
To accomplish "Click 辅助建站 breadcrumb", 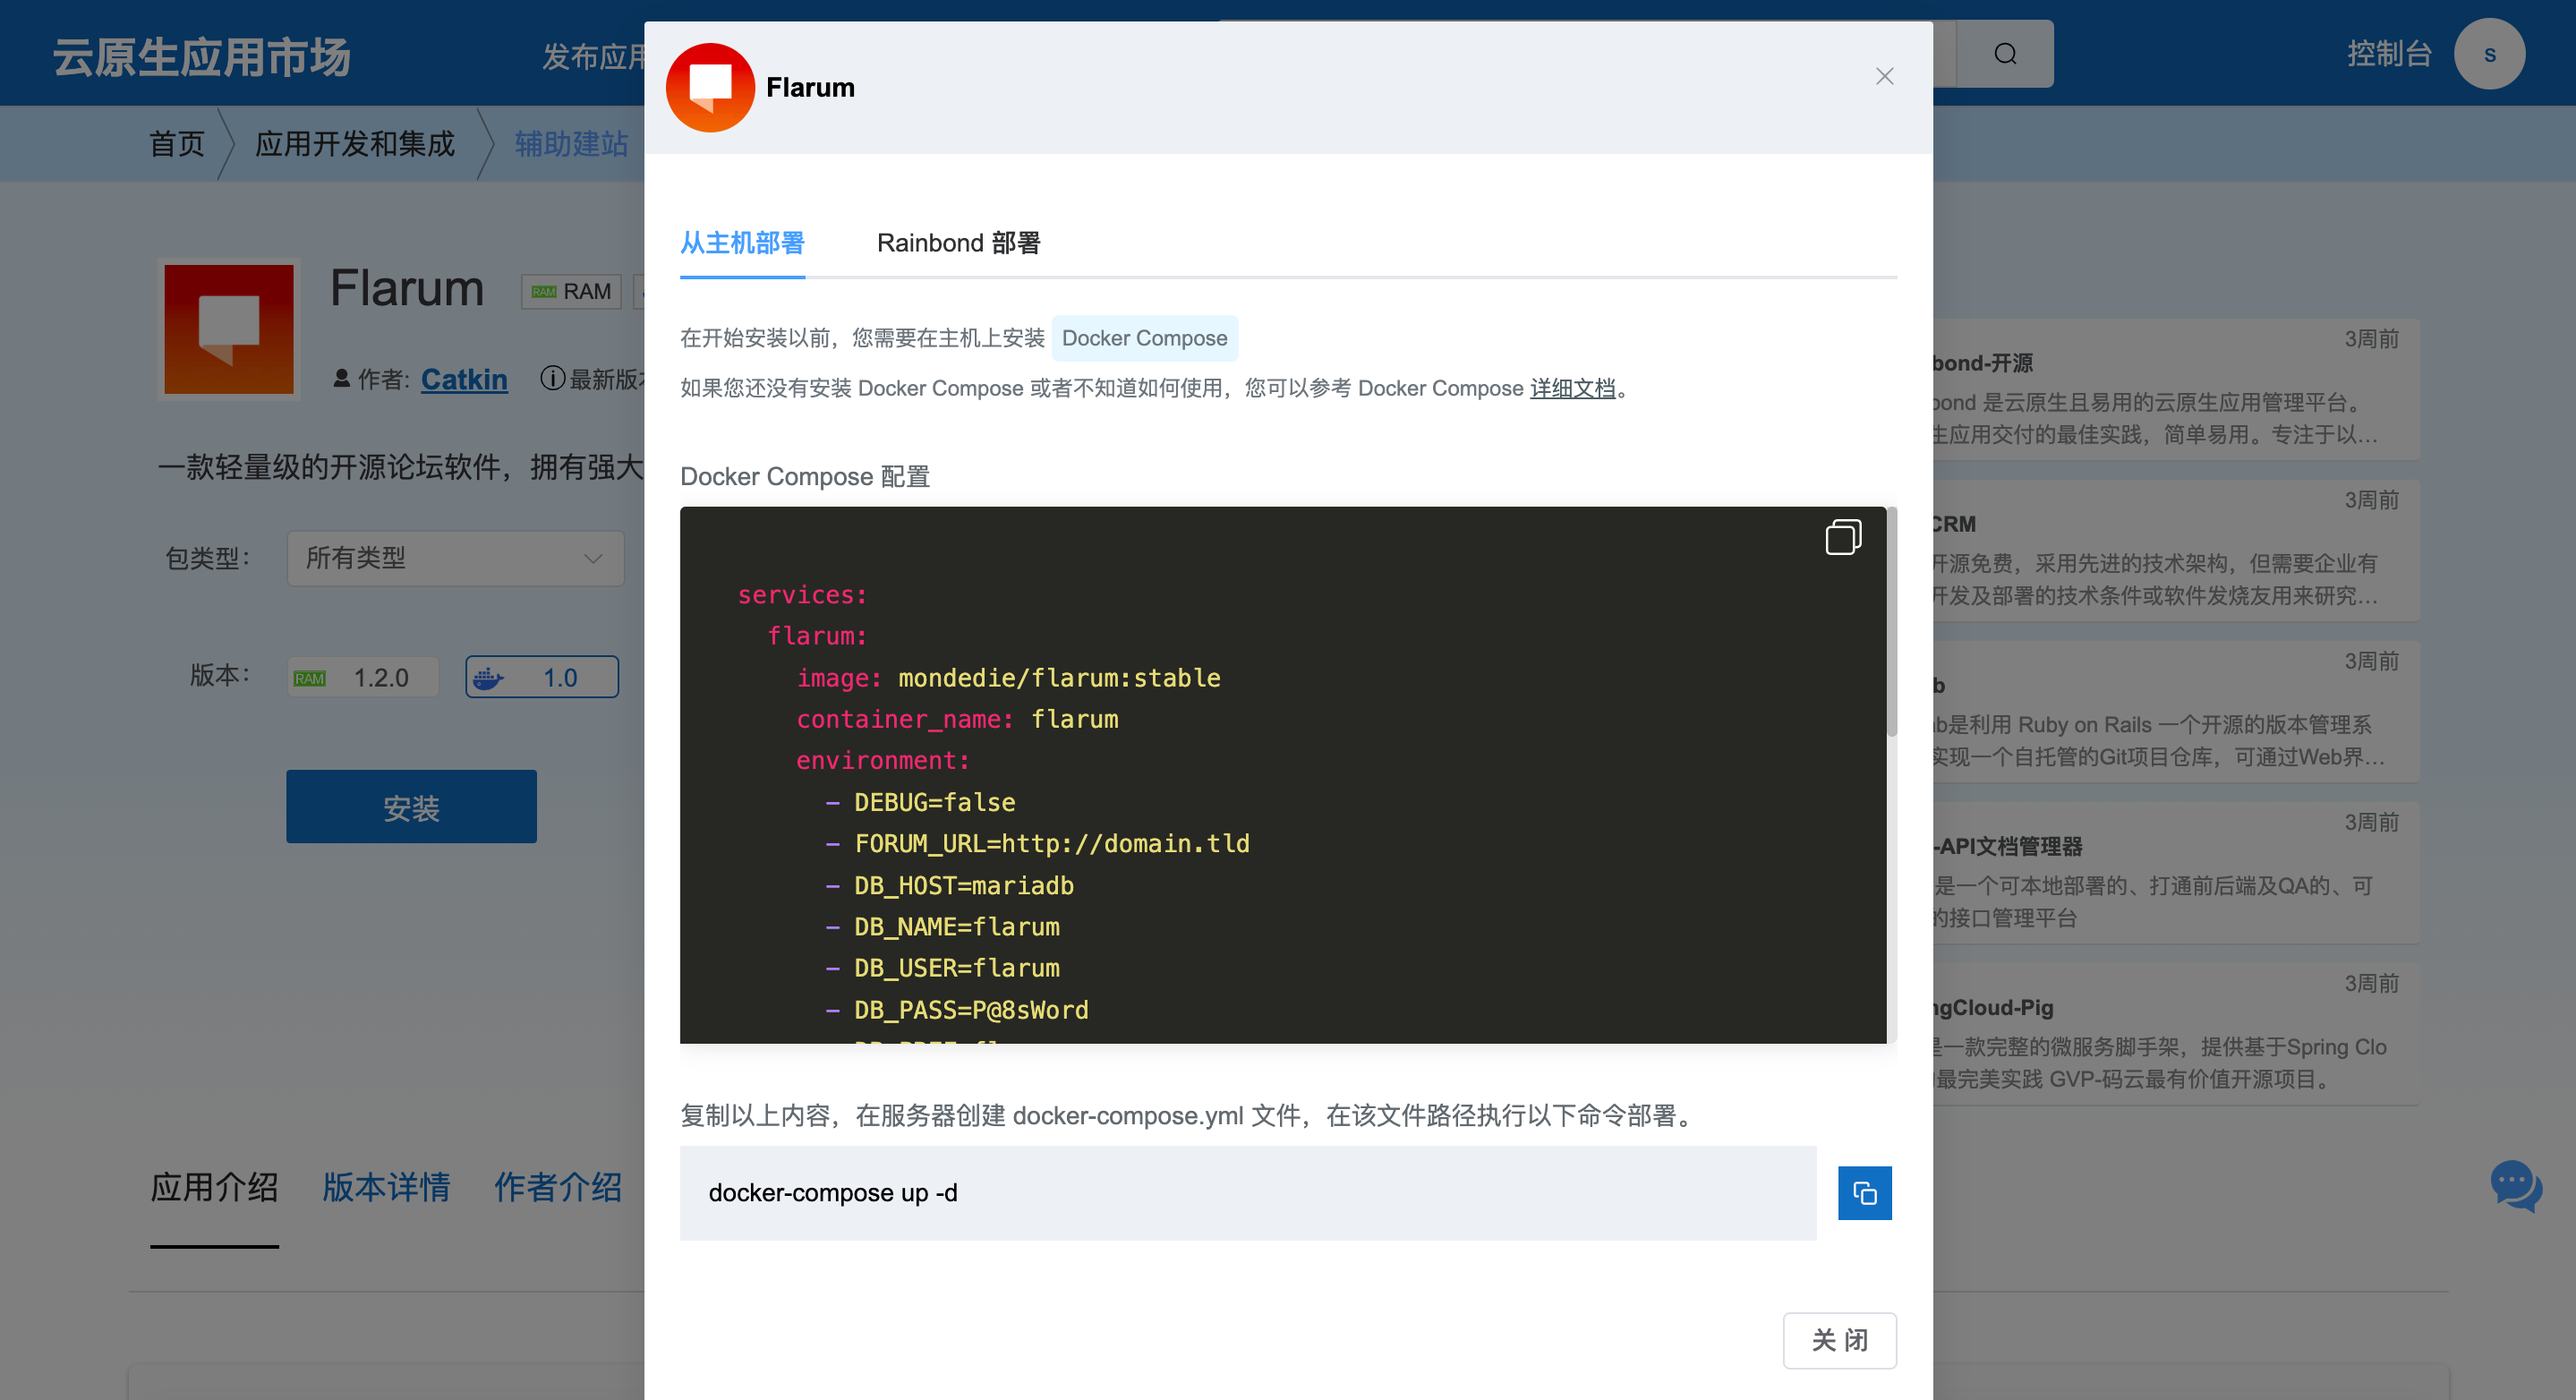I will tap(571, 144).
